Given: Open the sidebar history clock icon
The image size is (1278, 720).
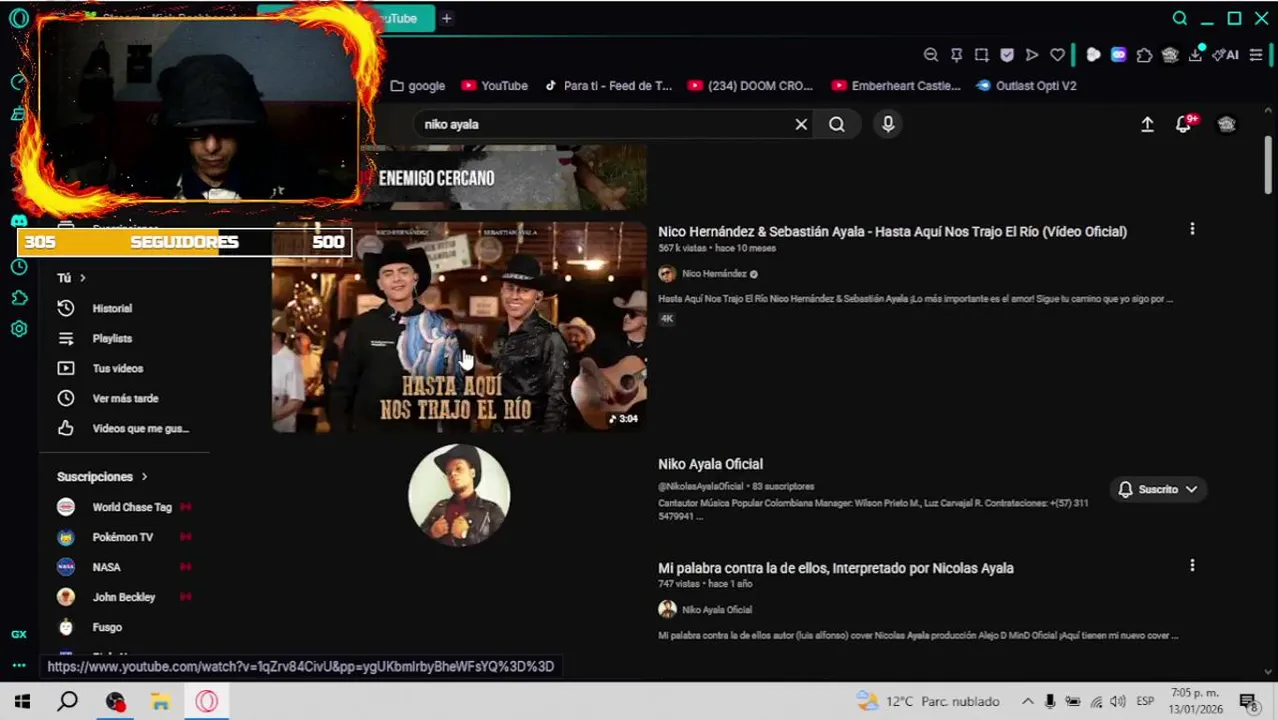Looking at the screenshot, I should 19,267.
